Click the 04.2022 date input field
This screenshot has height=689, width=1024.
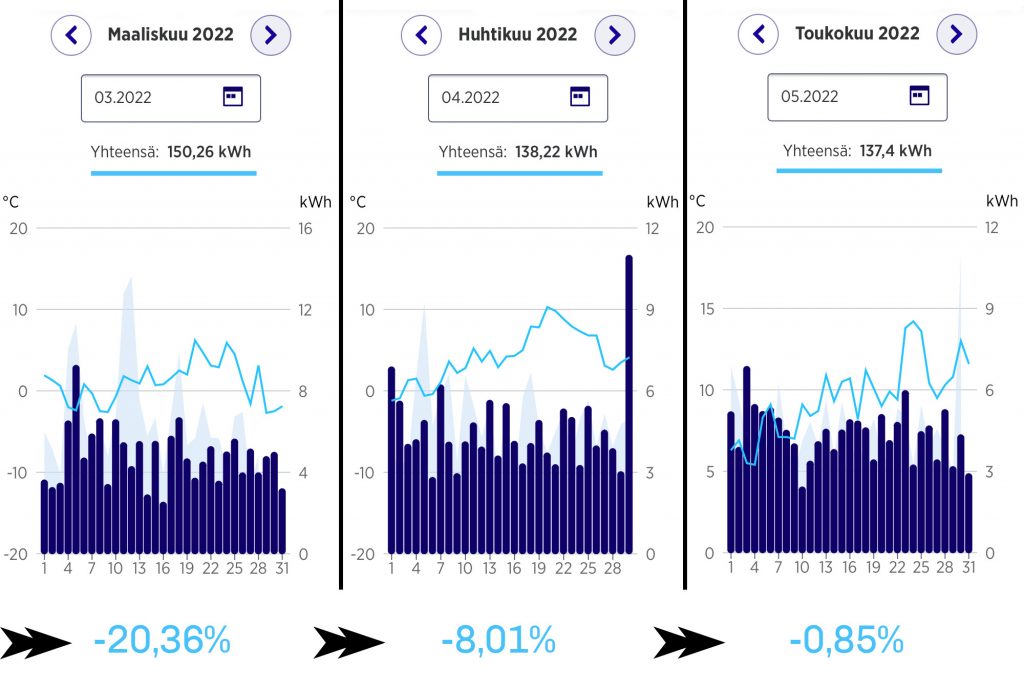518,98
